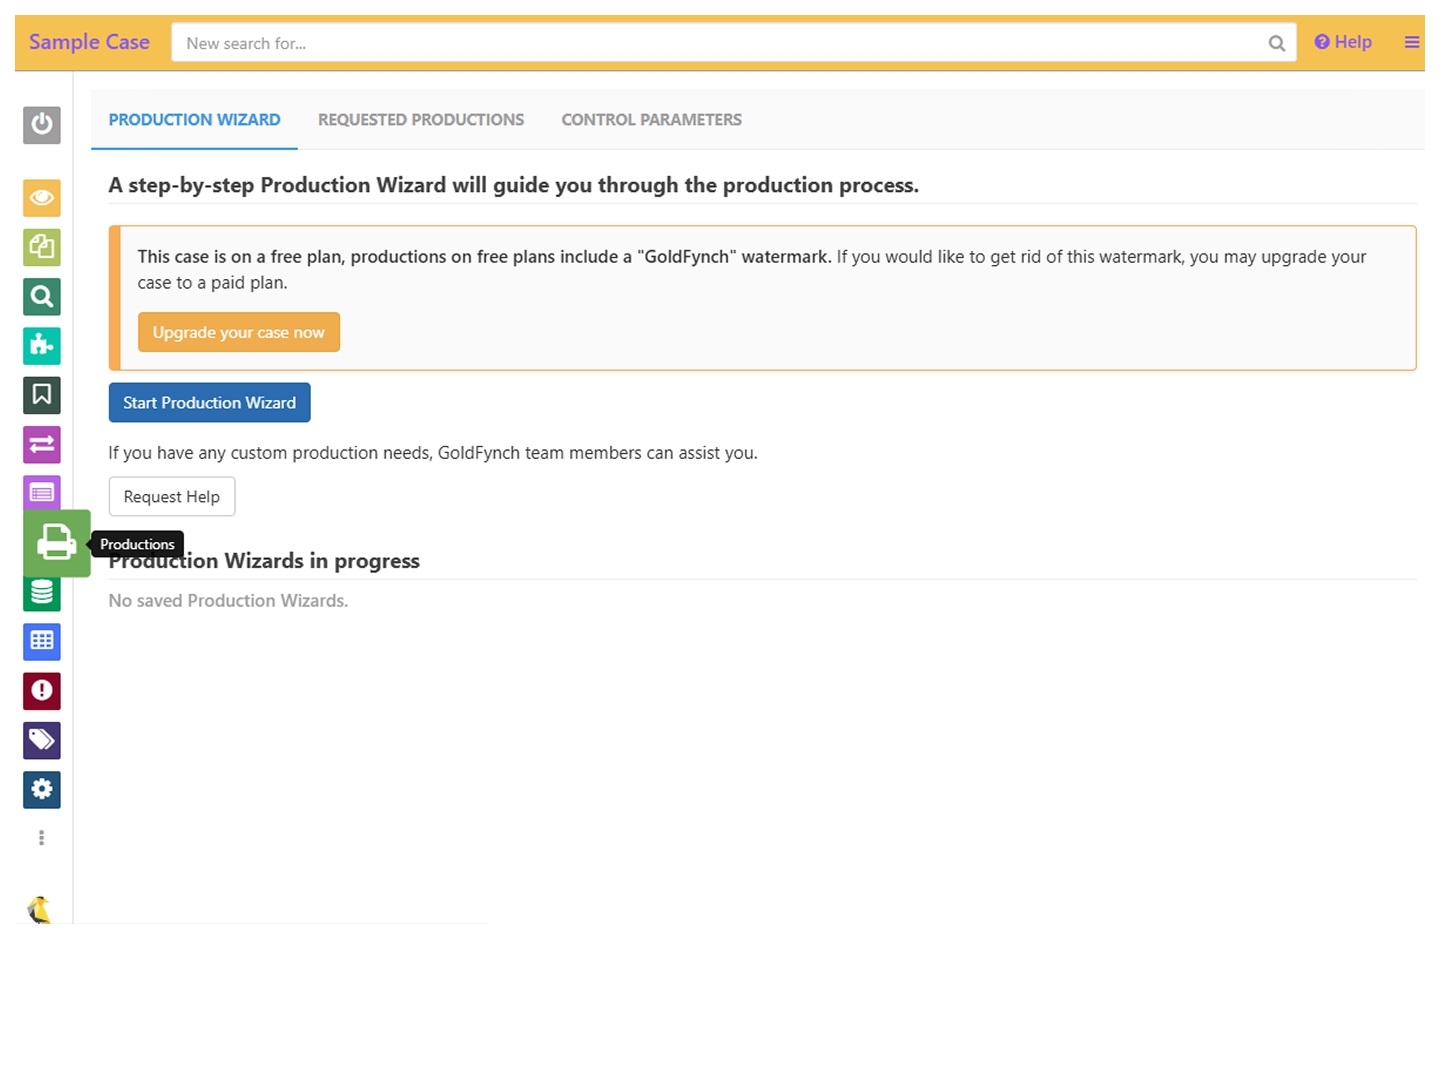Open the red exclamation alert icon

(42, 691)
